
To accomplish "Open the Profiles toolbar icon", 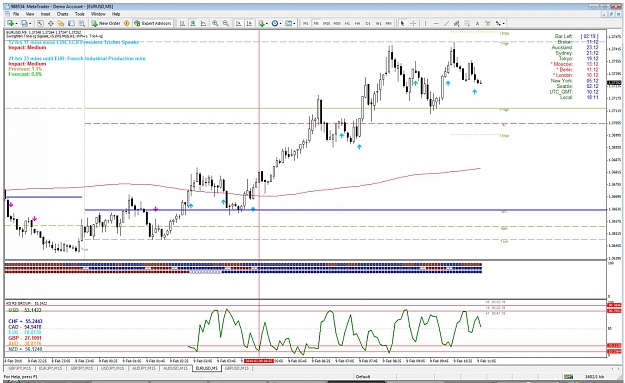I will pyautogui.click(x=24, y=24).
